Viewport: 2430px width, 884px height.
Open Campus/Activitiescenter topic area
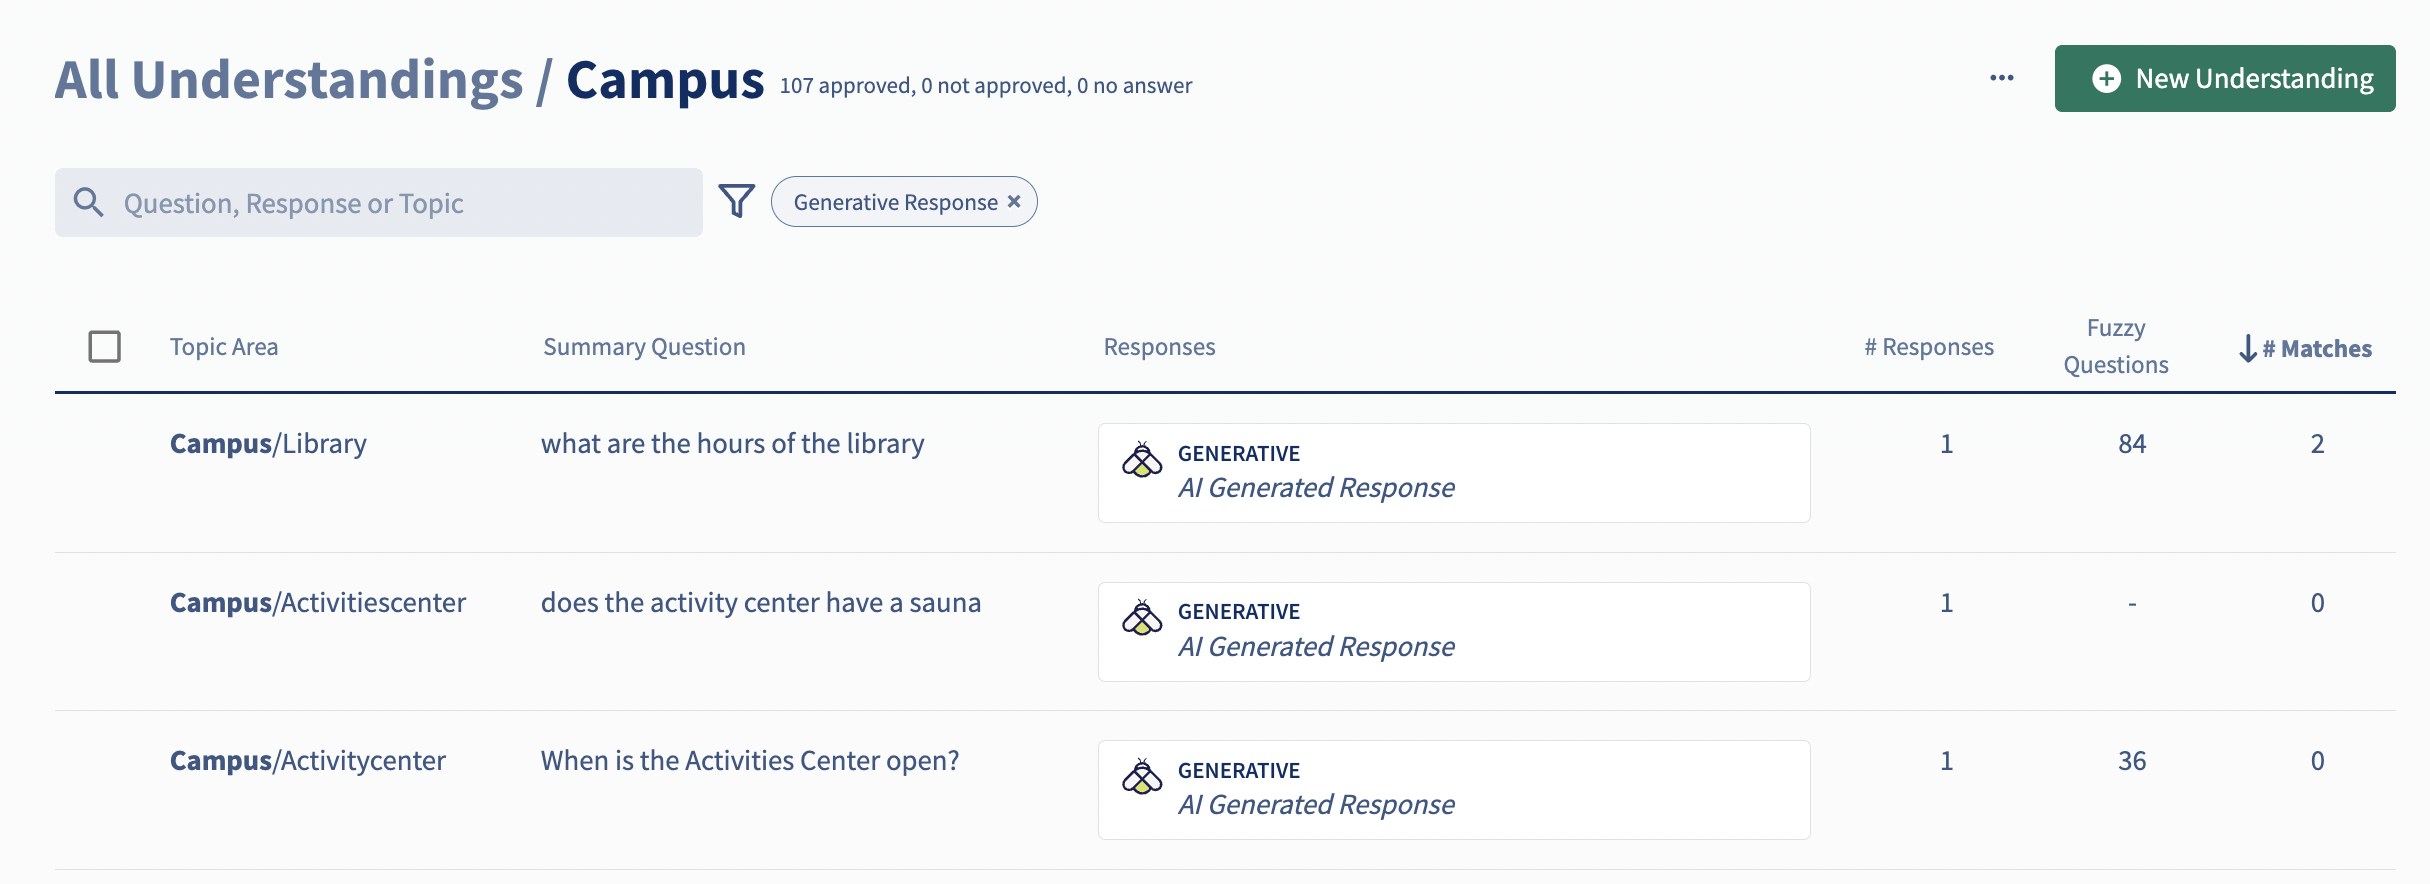pyautogui.click(x=318, y=602)
